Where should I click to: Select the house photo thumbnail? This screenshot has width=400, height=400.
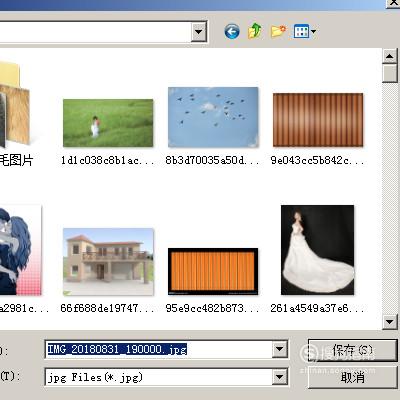pyautogui.click(x=108, y=262)
